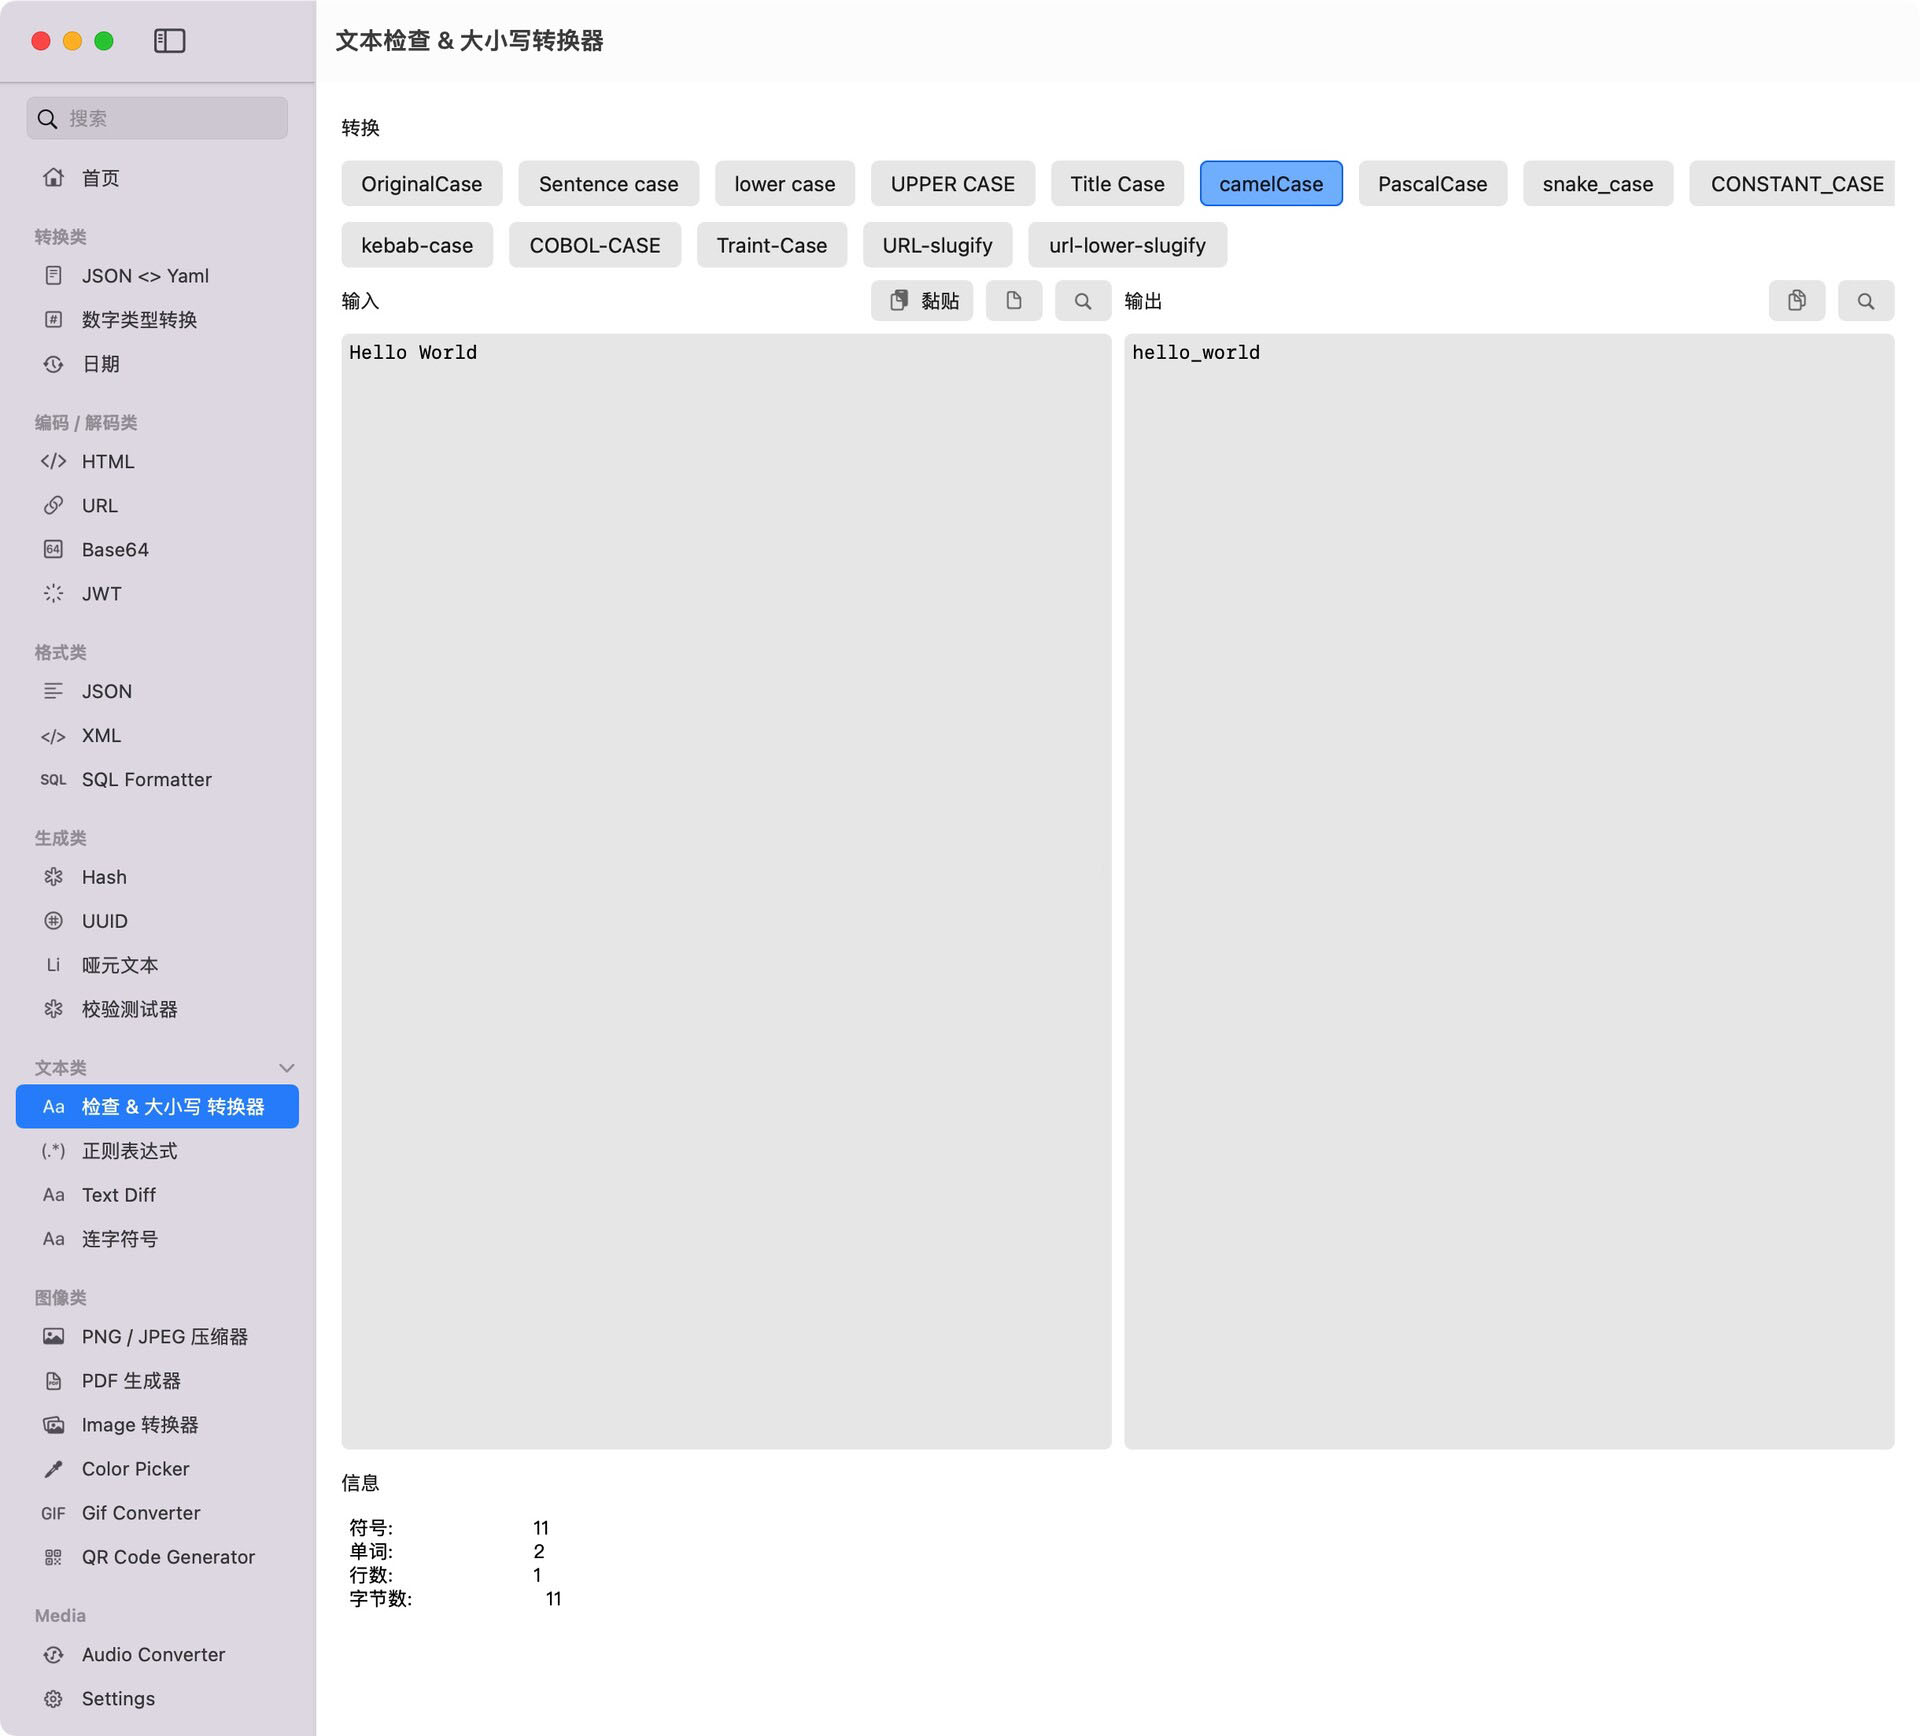Open SQL Formatter

pyautogui.click(x=157, y=780)
